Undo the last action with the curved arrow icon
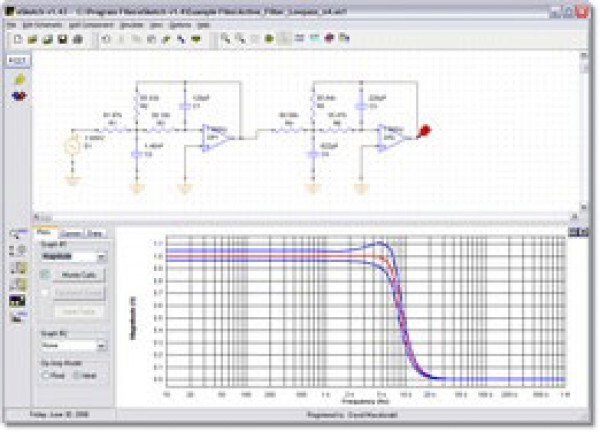Screen dimensions: 600x432 pos(106,39)
